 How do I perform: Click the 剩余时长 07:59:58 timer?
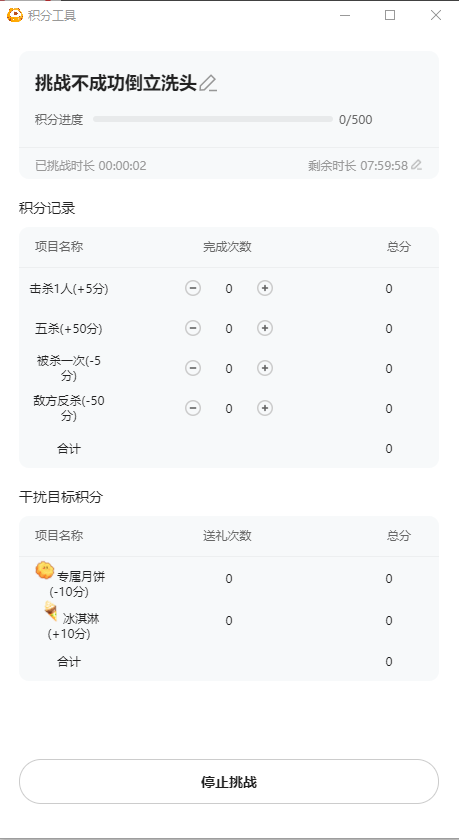(358, 166)
